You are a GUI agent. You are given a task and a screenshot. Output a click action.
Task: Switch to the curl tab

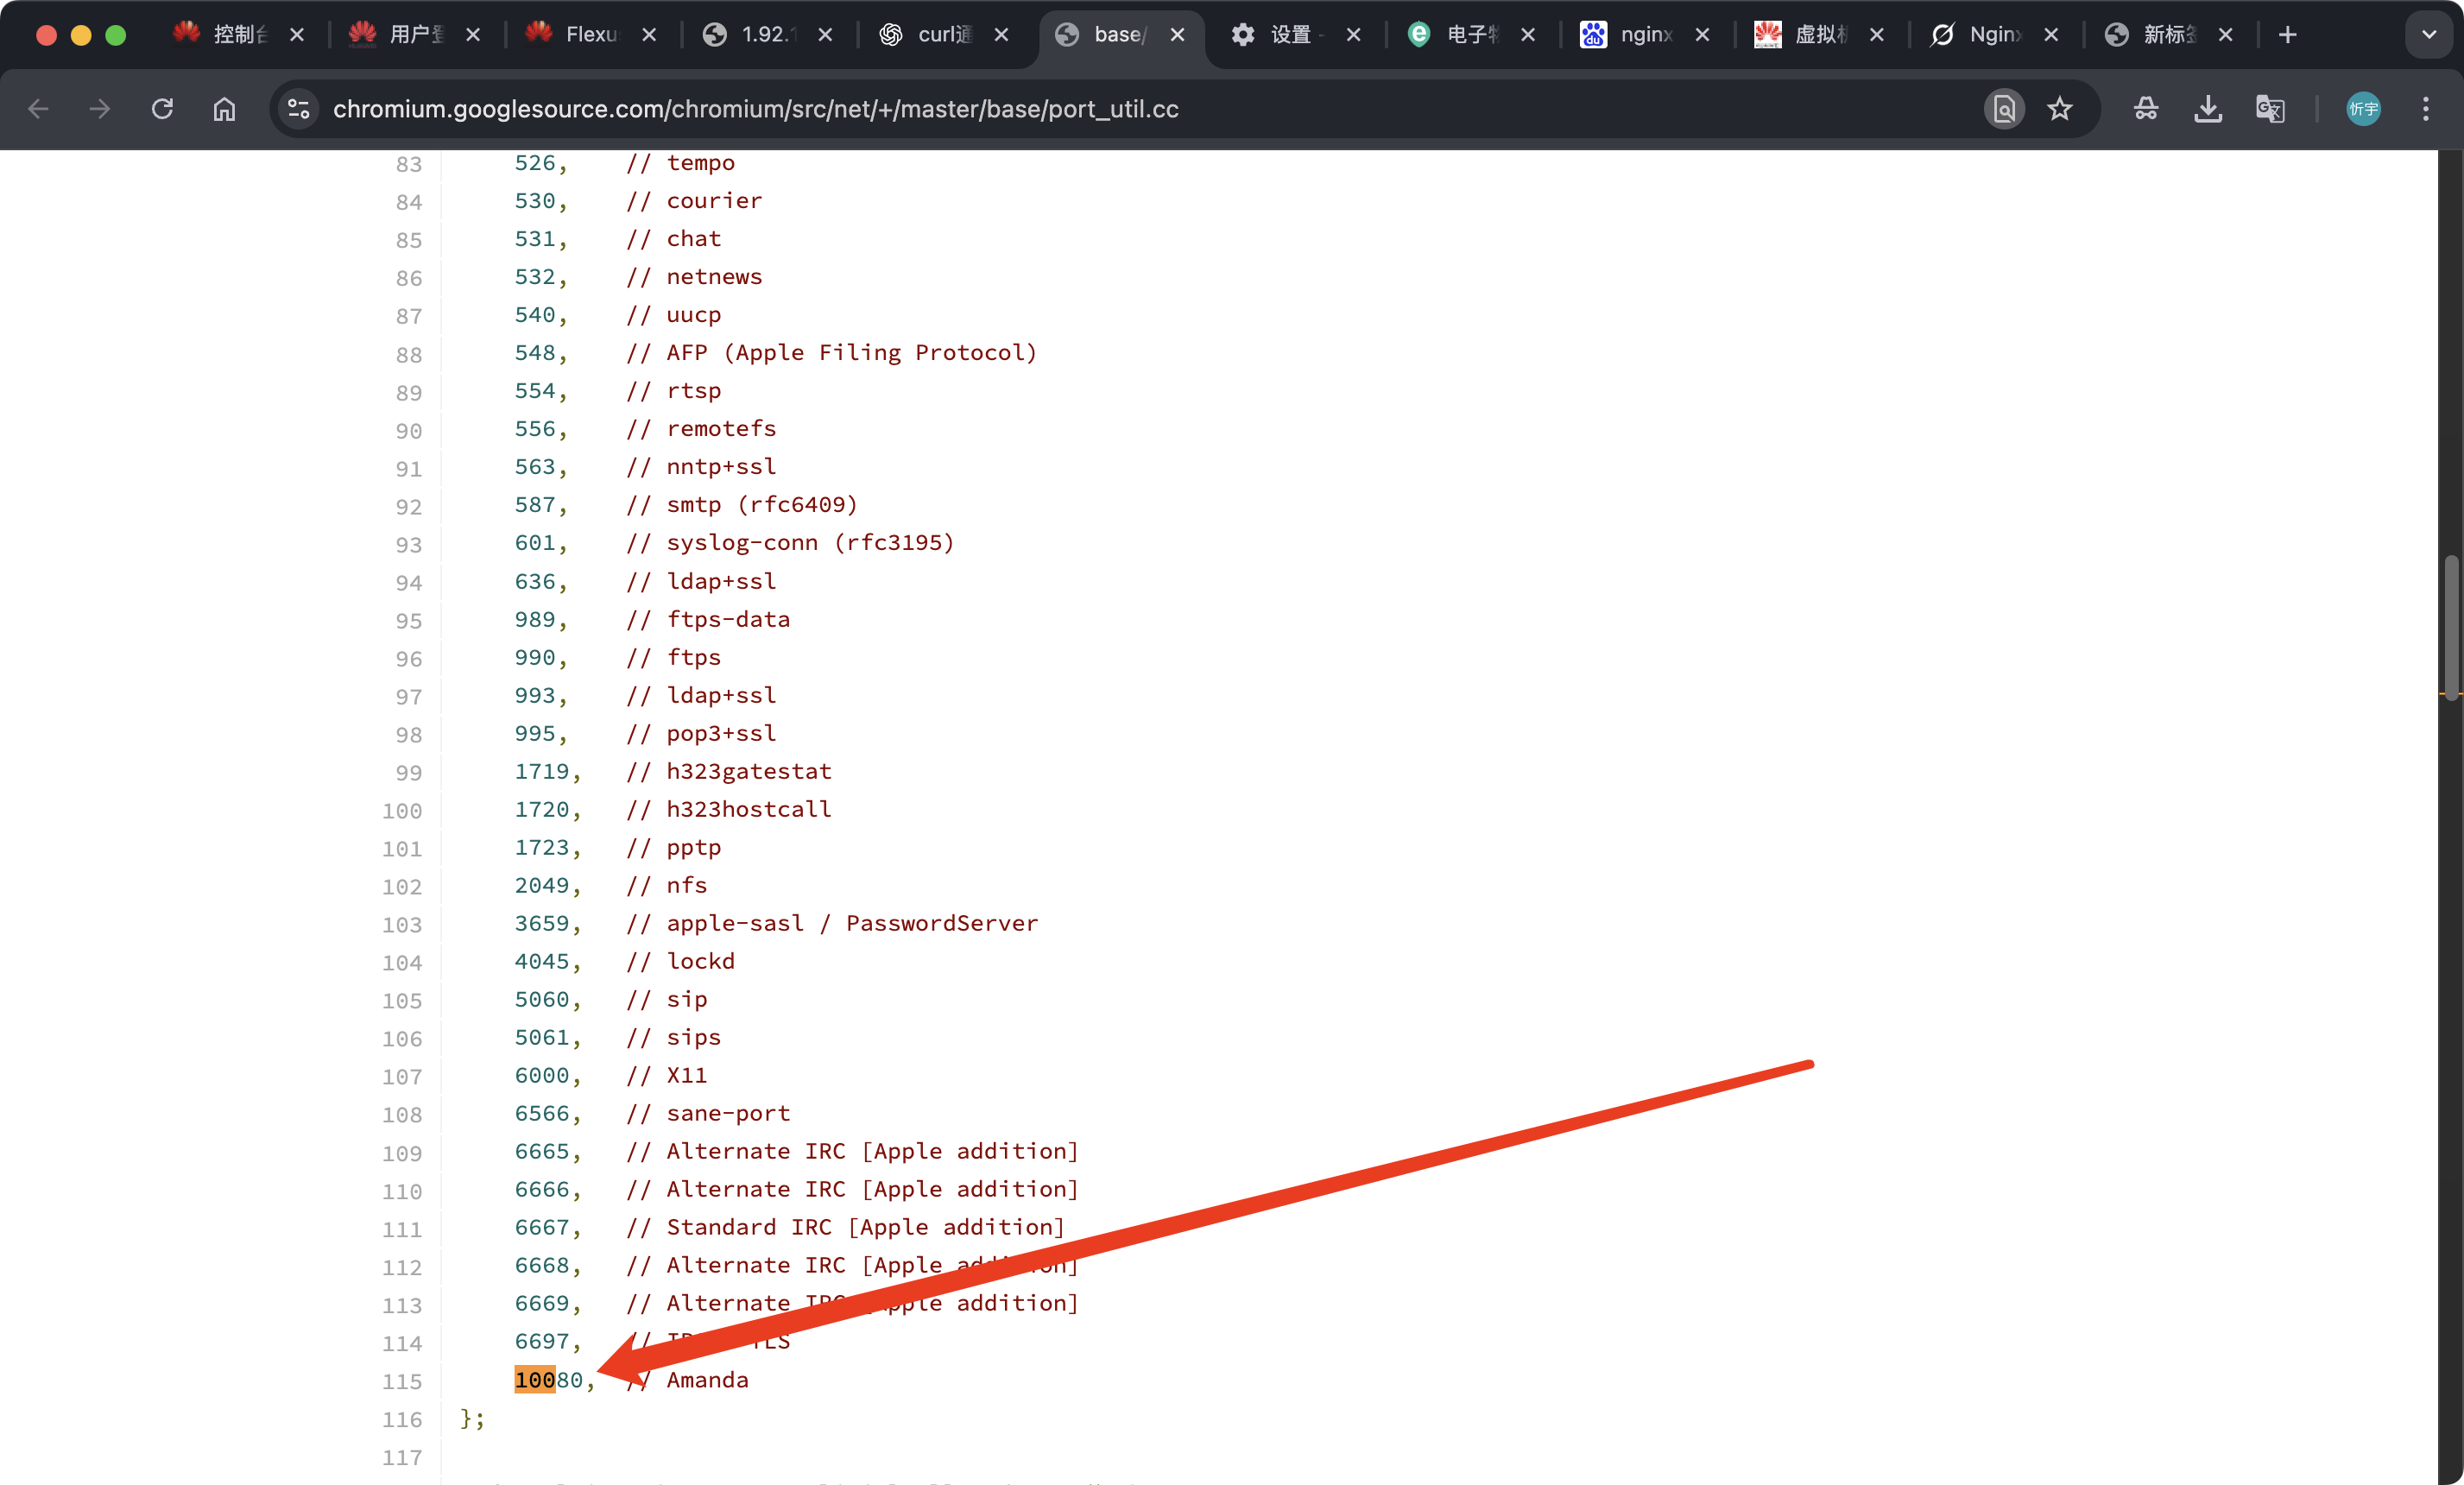pos(940,35)
